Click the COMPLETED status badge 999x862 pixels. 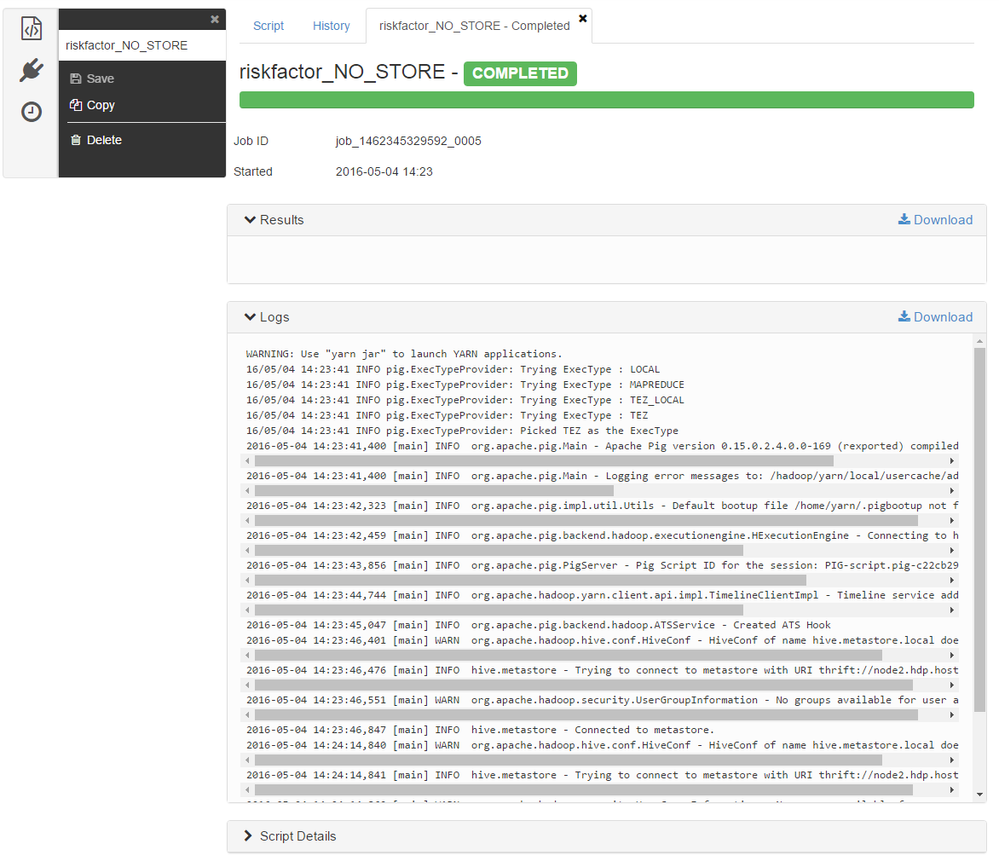click(x=520, y=73)
